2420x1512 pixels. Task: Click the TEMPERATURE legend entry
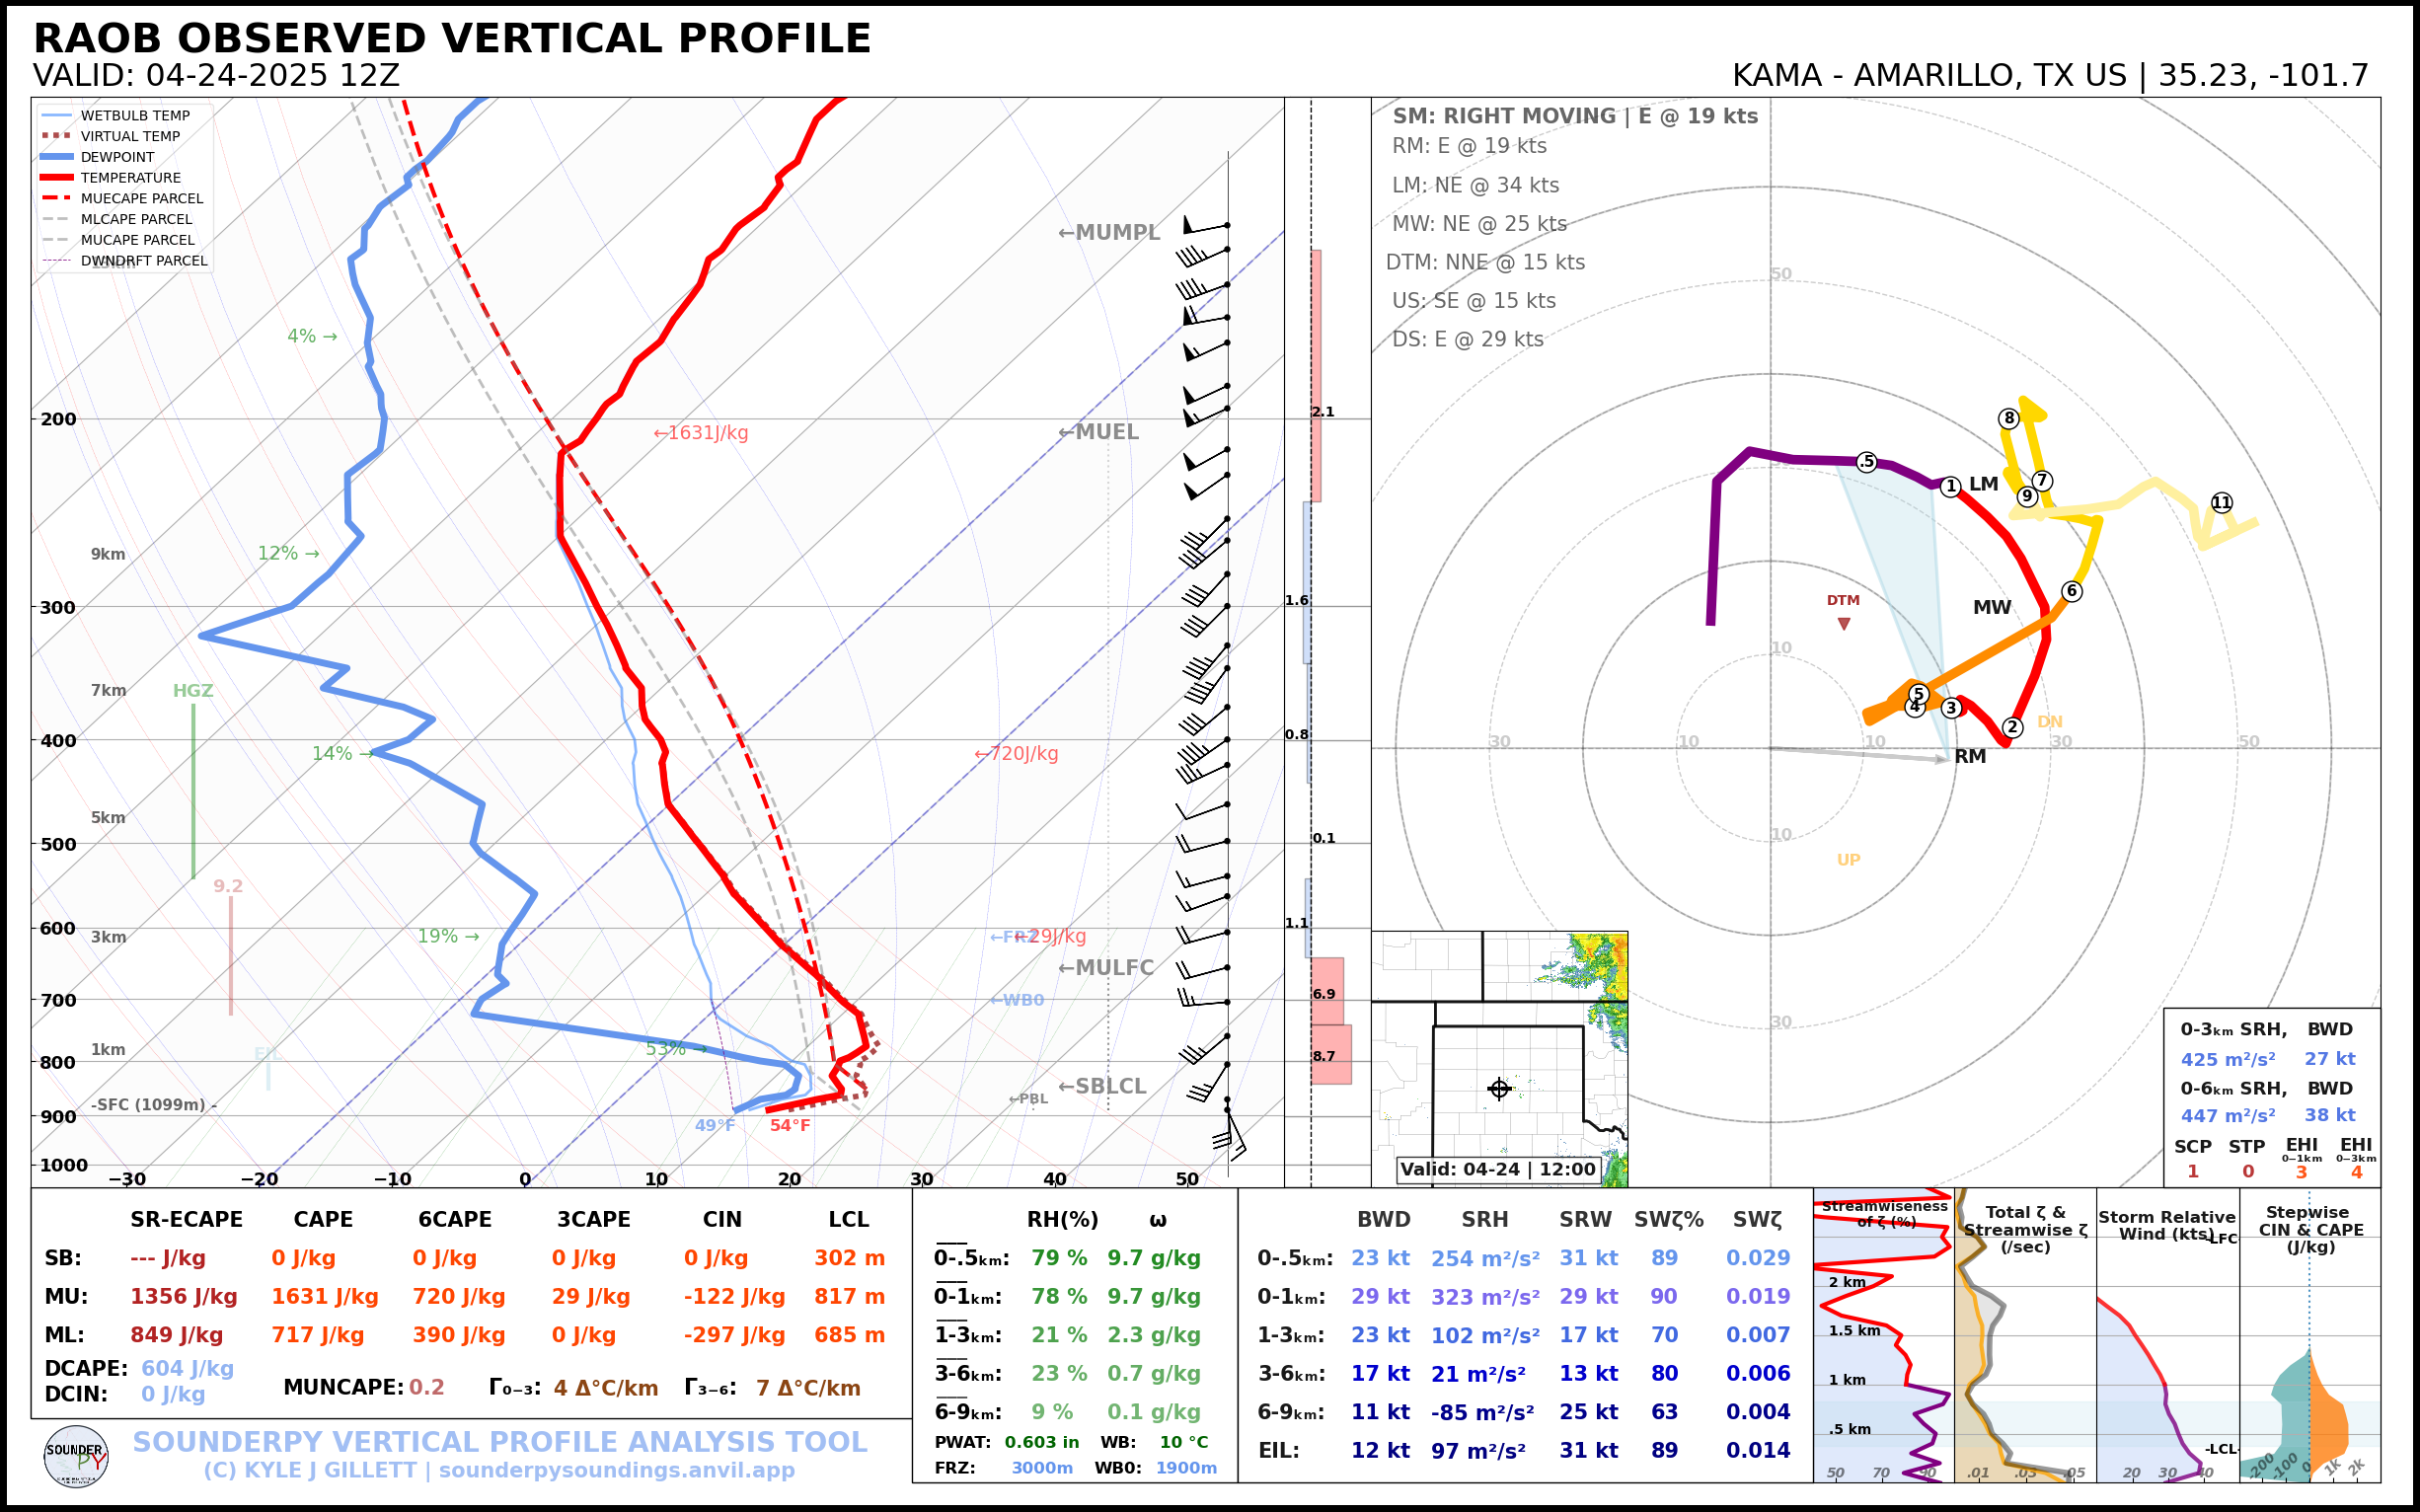pos(130,178)
